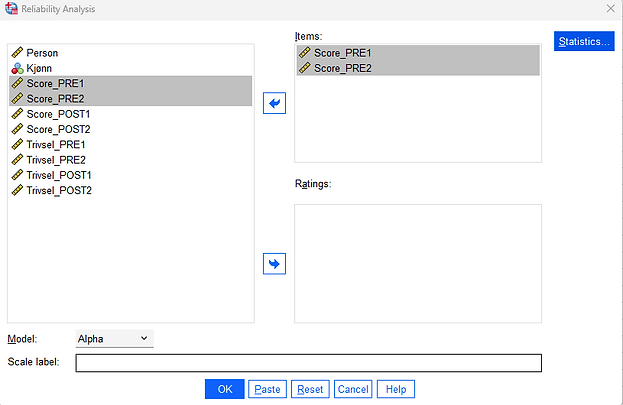Click the ruler icon next to Trivsel_PRE1
The height and width of the screenshot is (405, 623).
[x=17, y=144]
